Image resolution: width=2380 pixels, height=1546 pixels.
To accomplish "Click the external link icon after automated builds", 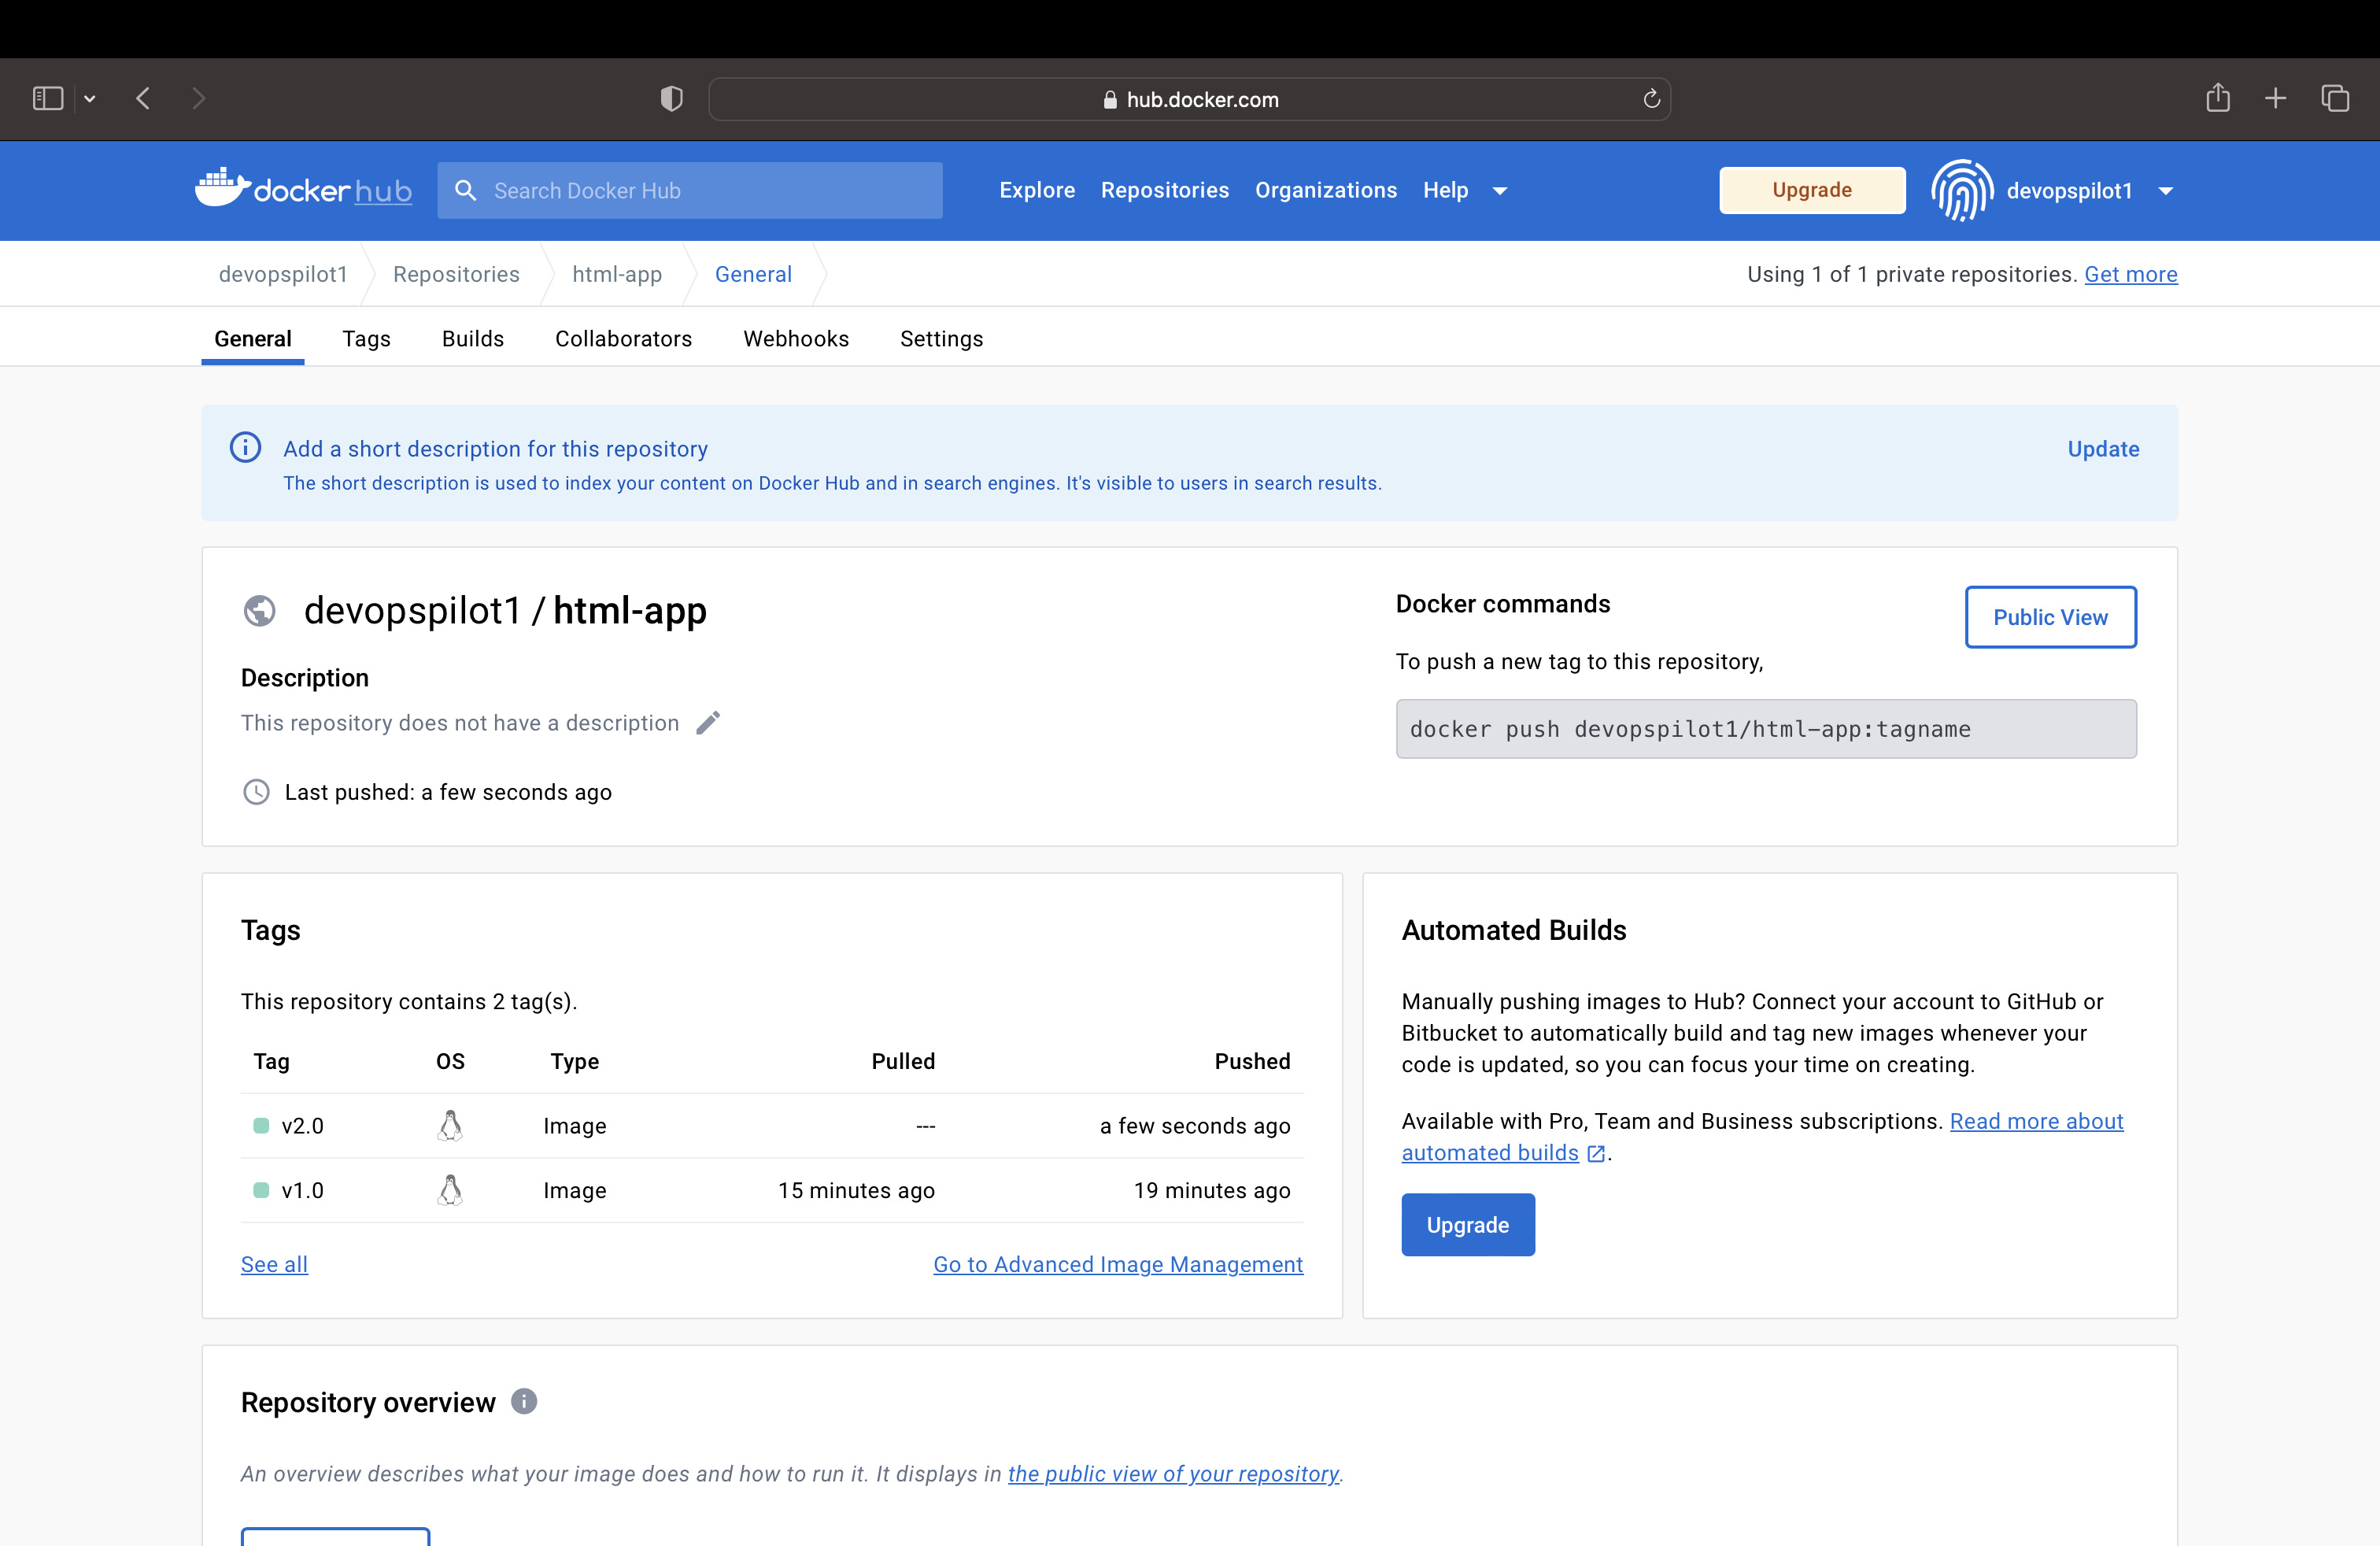I will (x=1596, y=1153).
